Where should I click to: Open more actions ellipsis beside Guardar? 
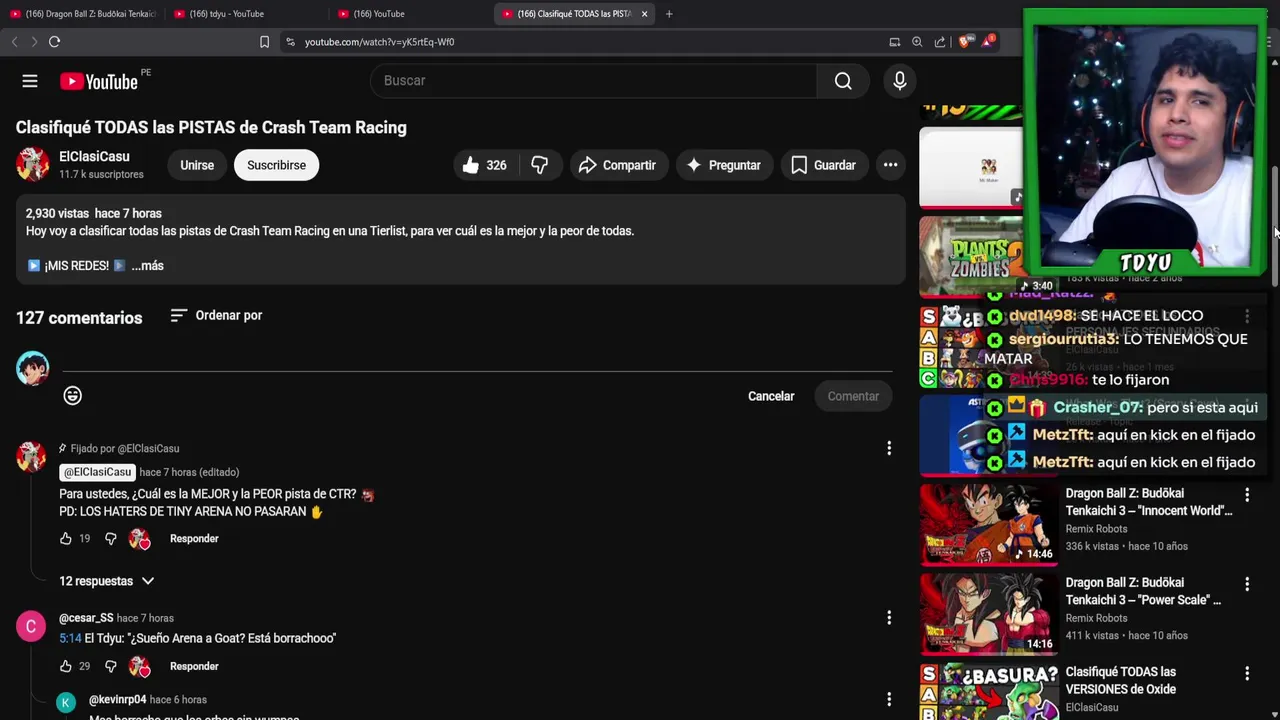pos(890,165)
